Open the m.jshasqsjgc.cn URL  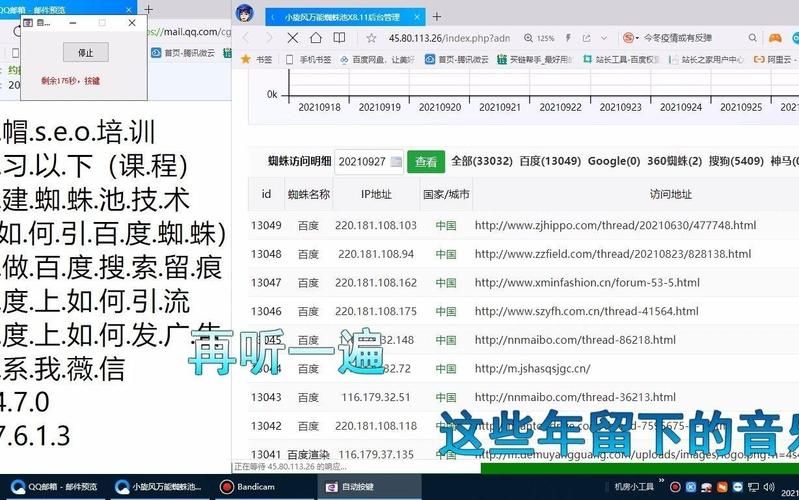point(532,368)
